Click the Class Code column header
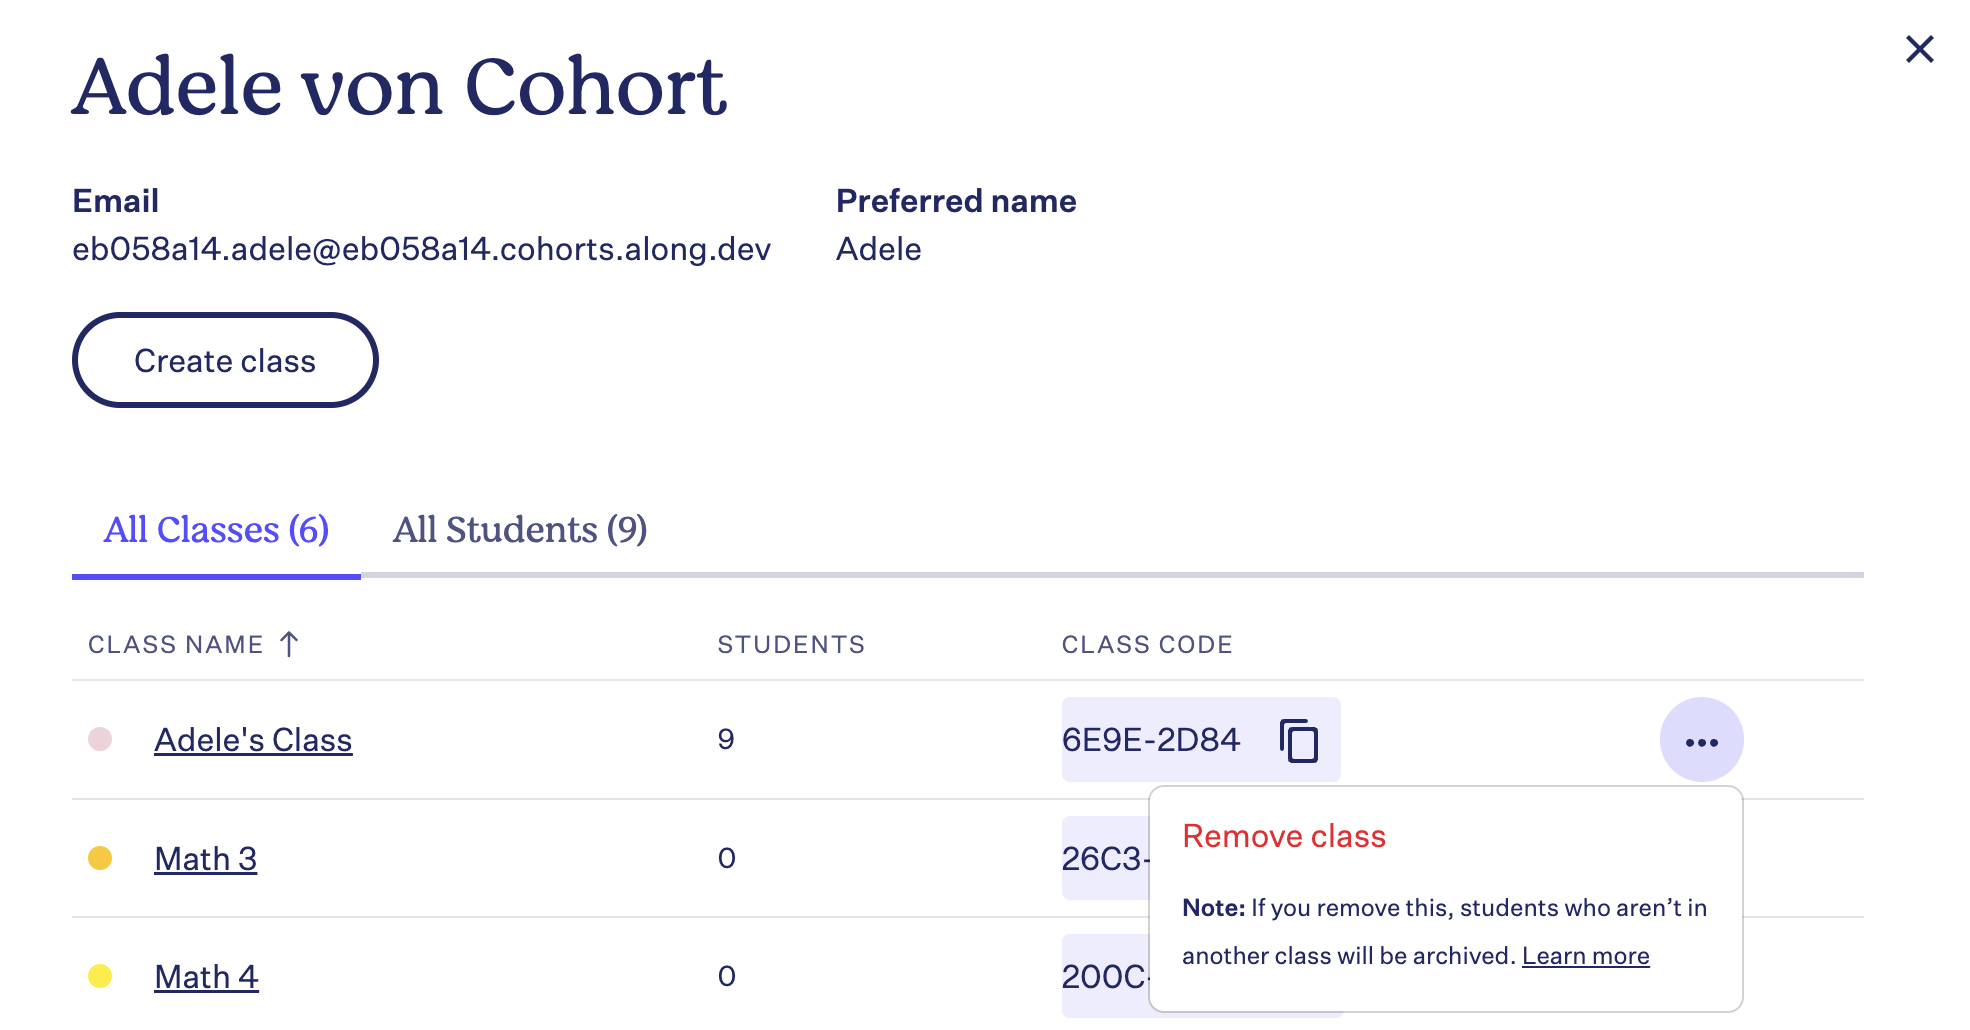Viewport: 1970px width, 1030px height. pyautogui.click(x=1147, y=645)
